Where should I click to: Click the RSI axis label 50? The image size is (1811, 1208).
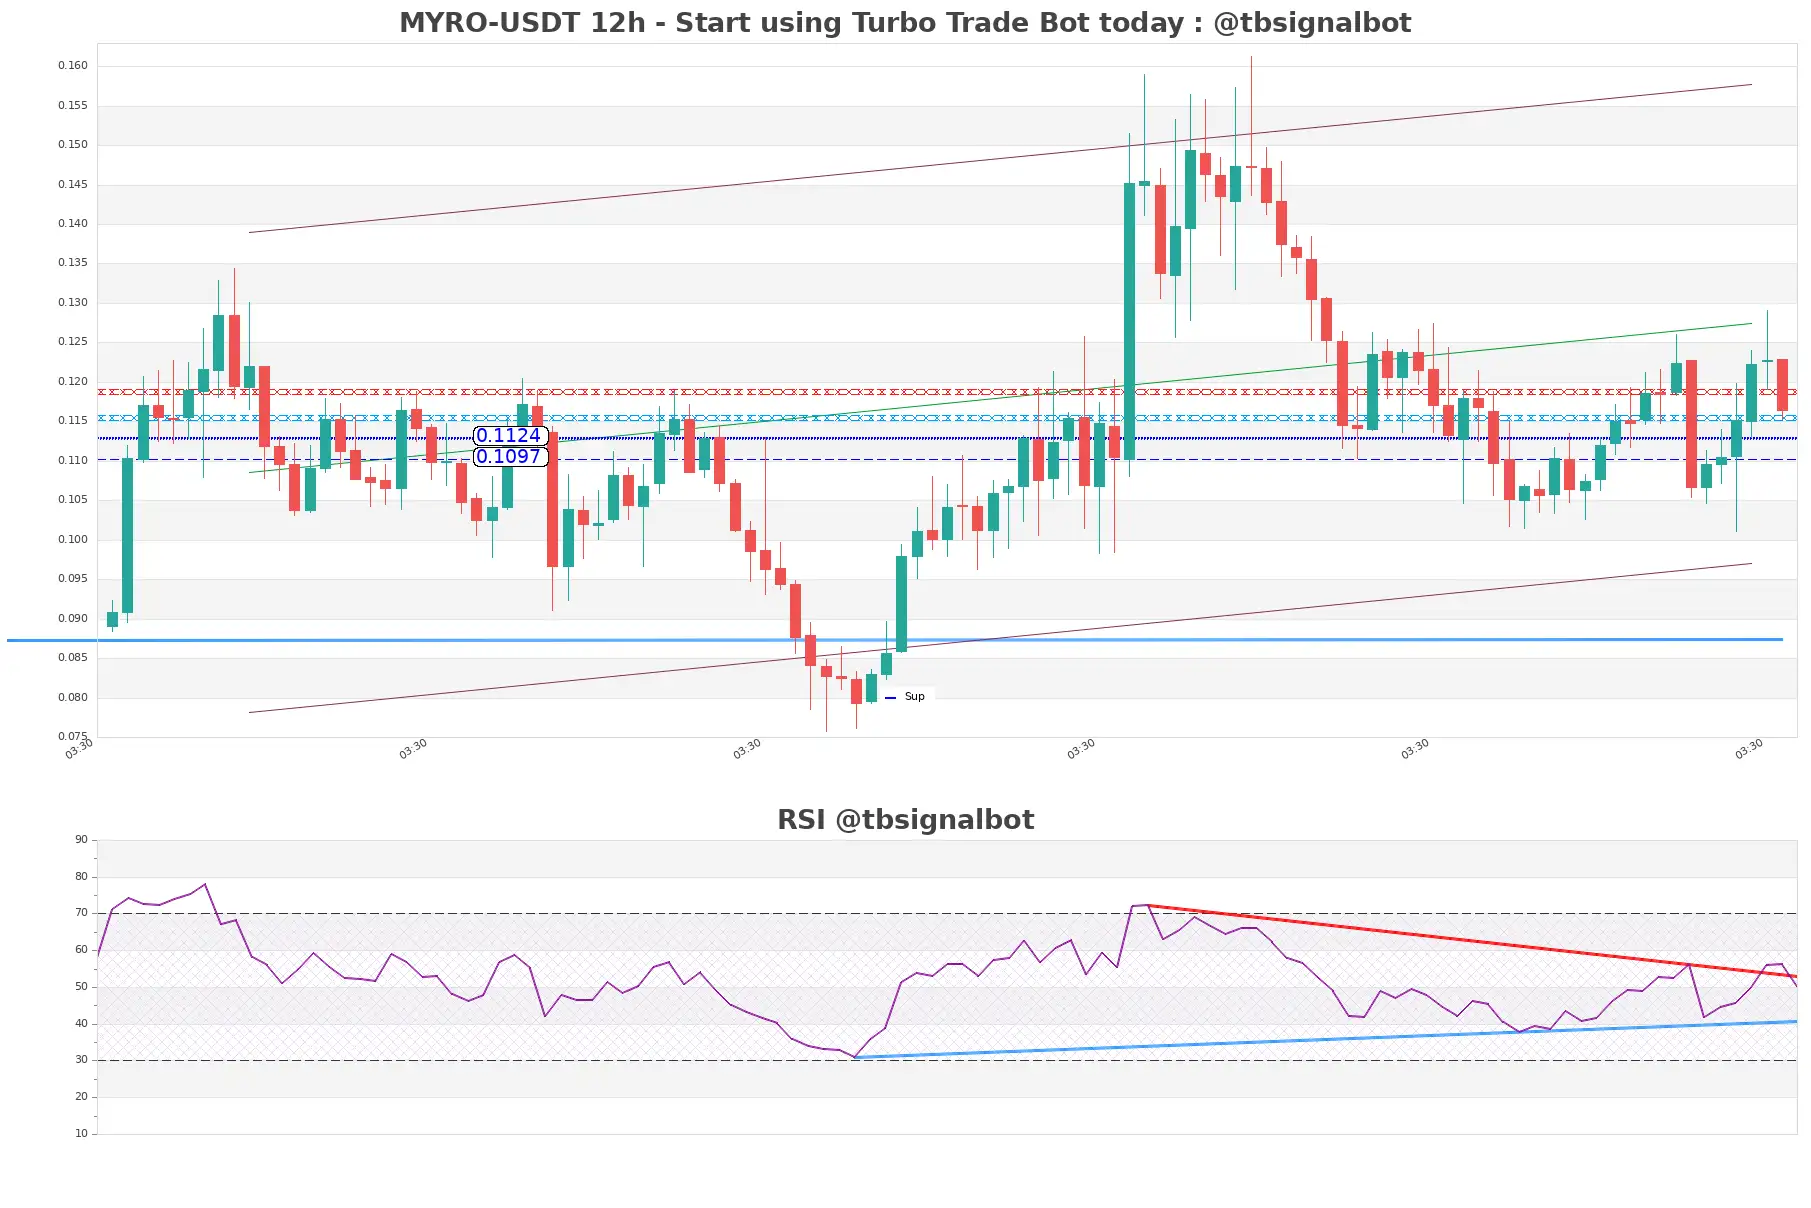[x=81, y=986]
